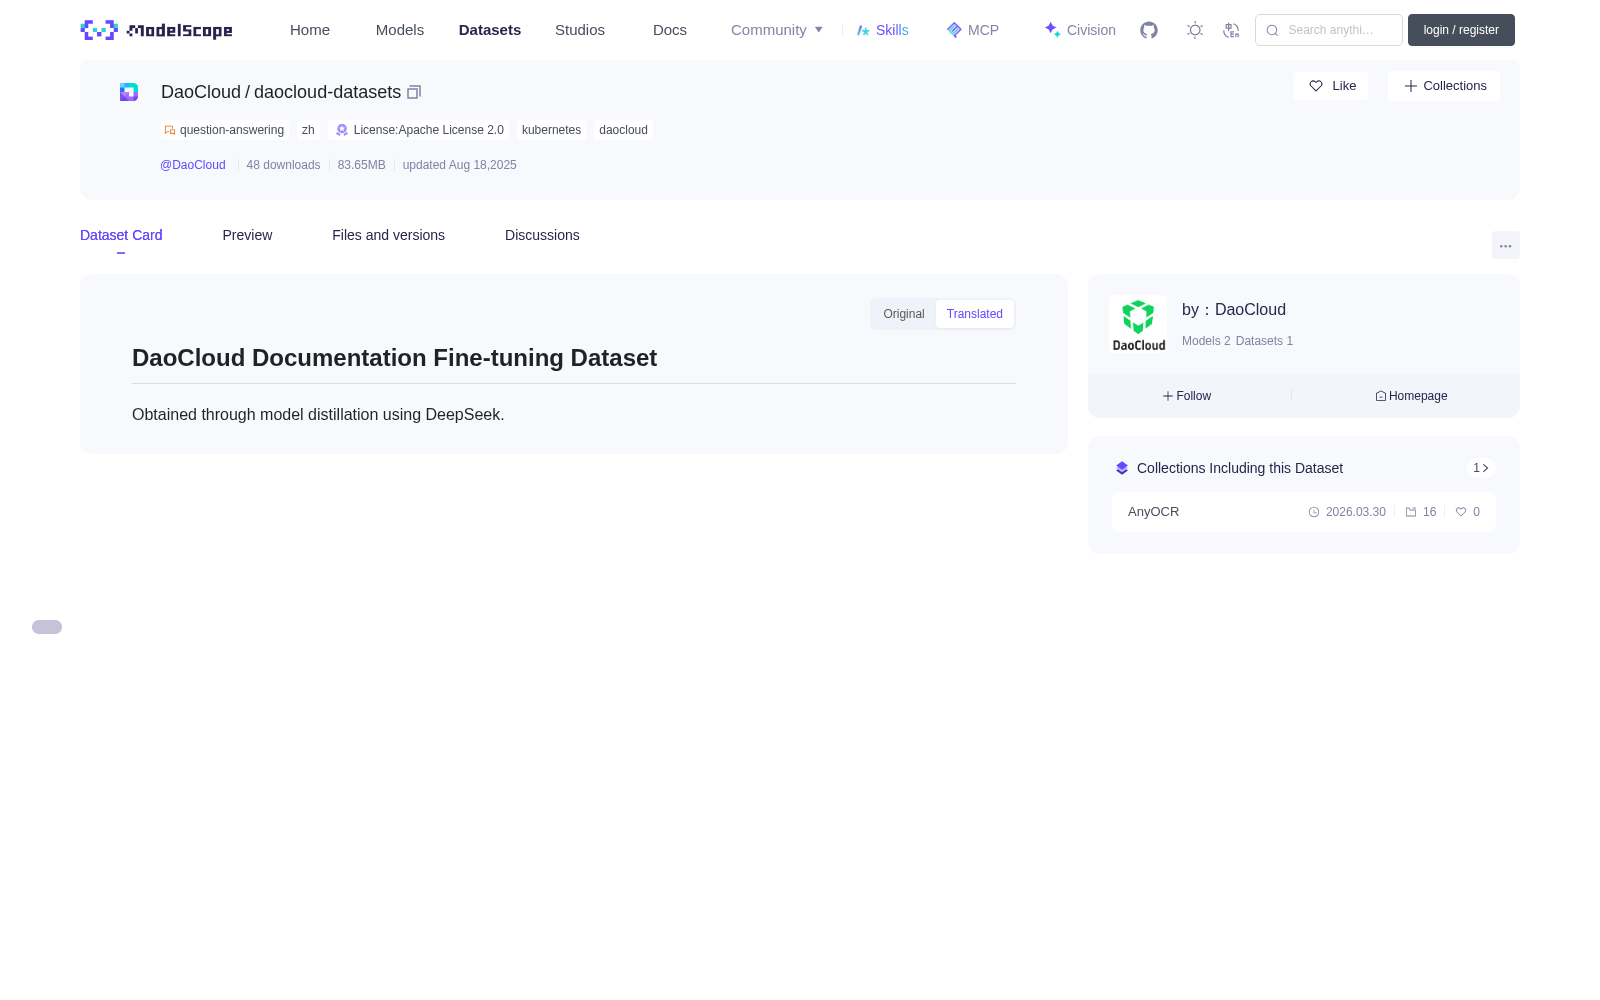Open the Studios nav item
The height and width of the screenshot is (1000, 1600).
click(580, 30)
